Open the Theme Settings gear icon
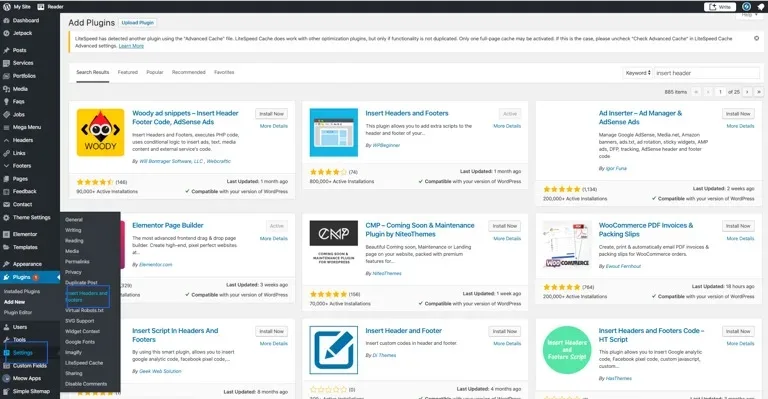 click(6, 217)
